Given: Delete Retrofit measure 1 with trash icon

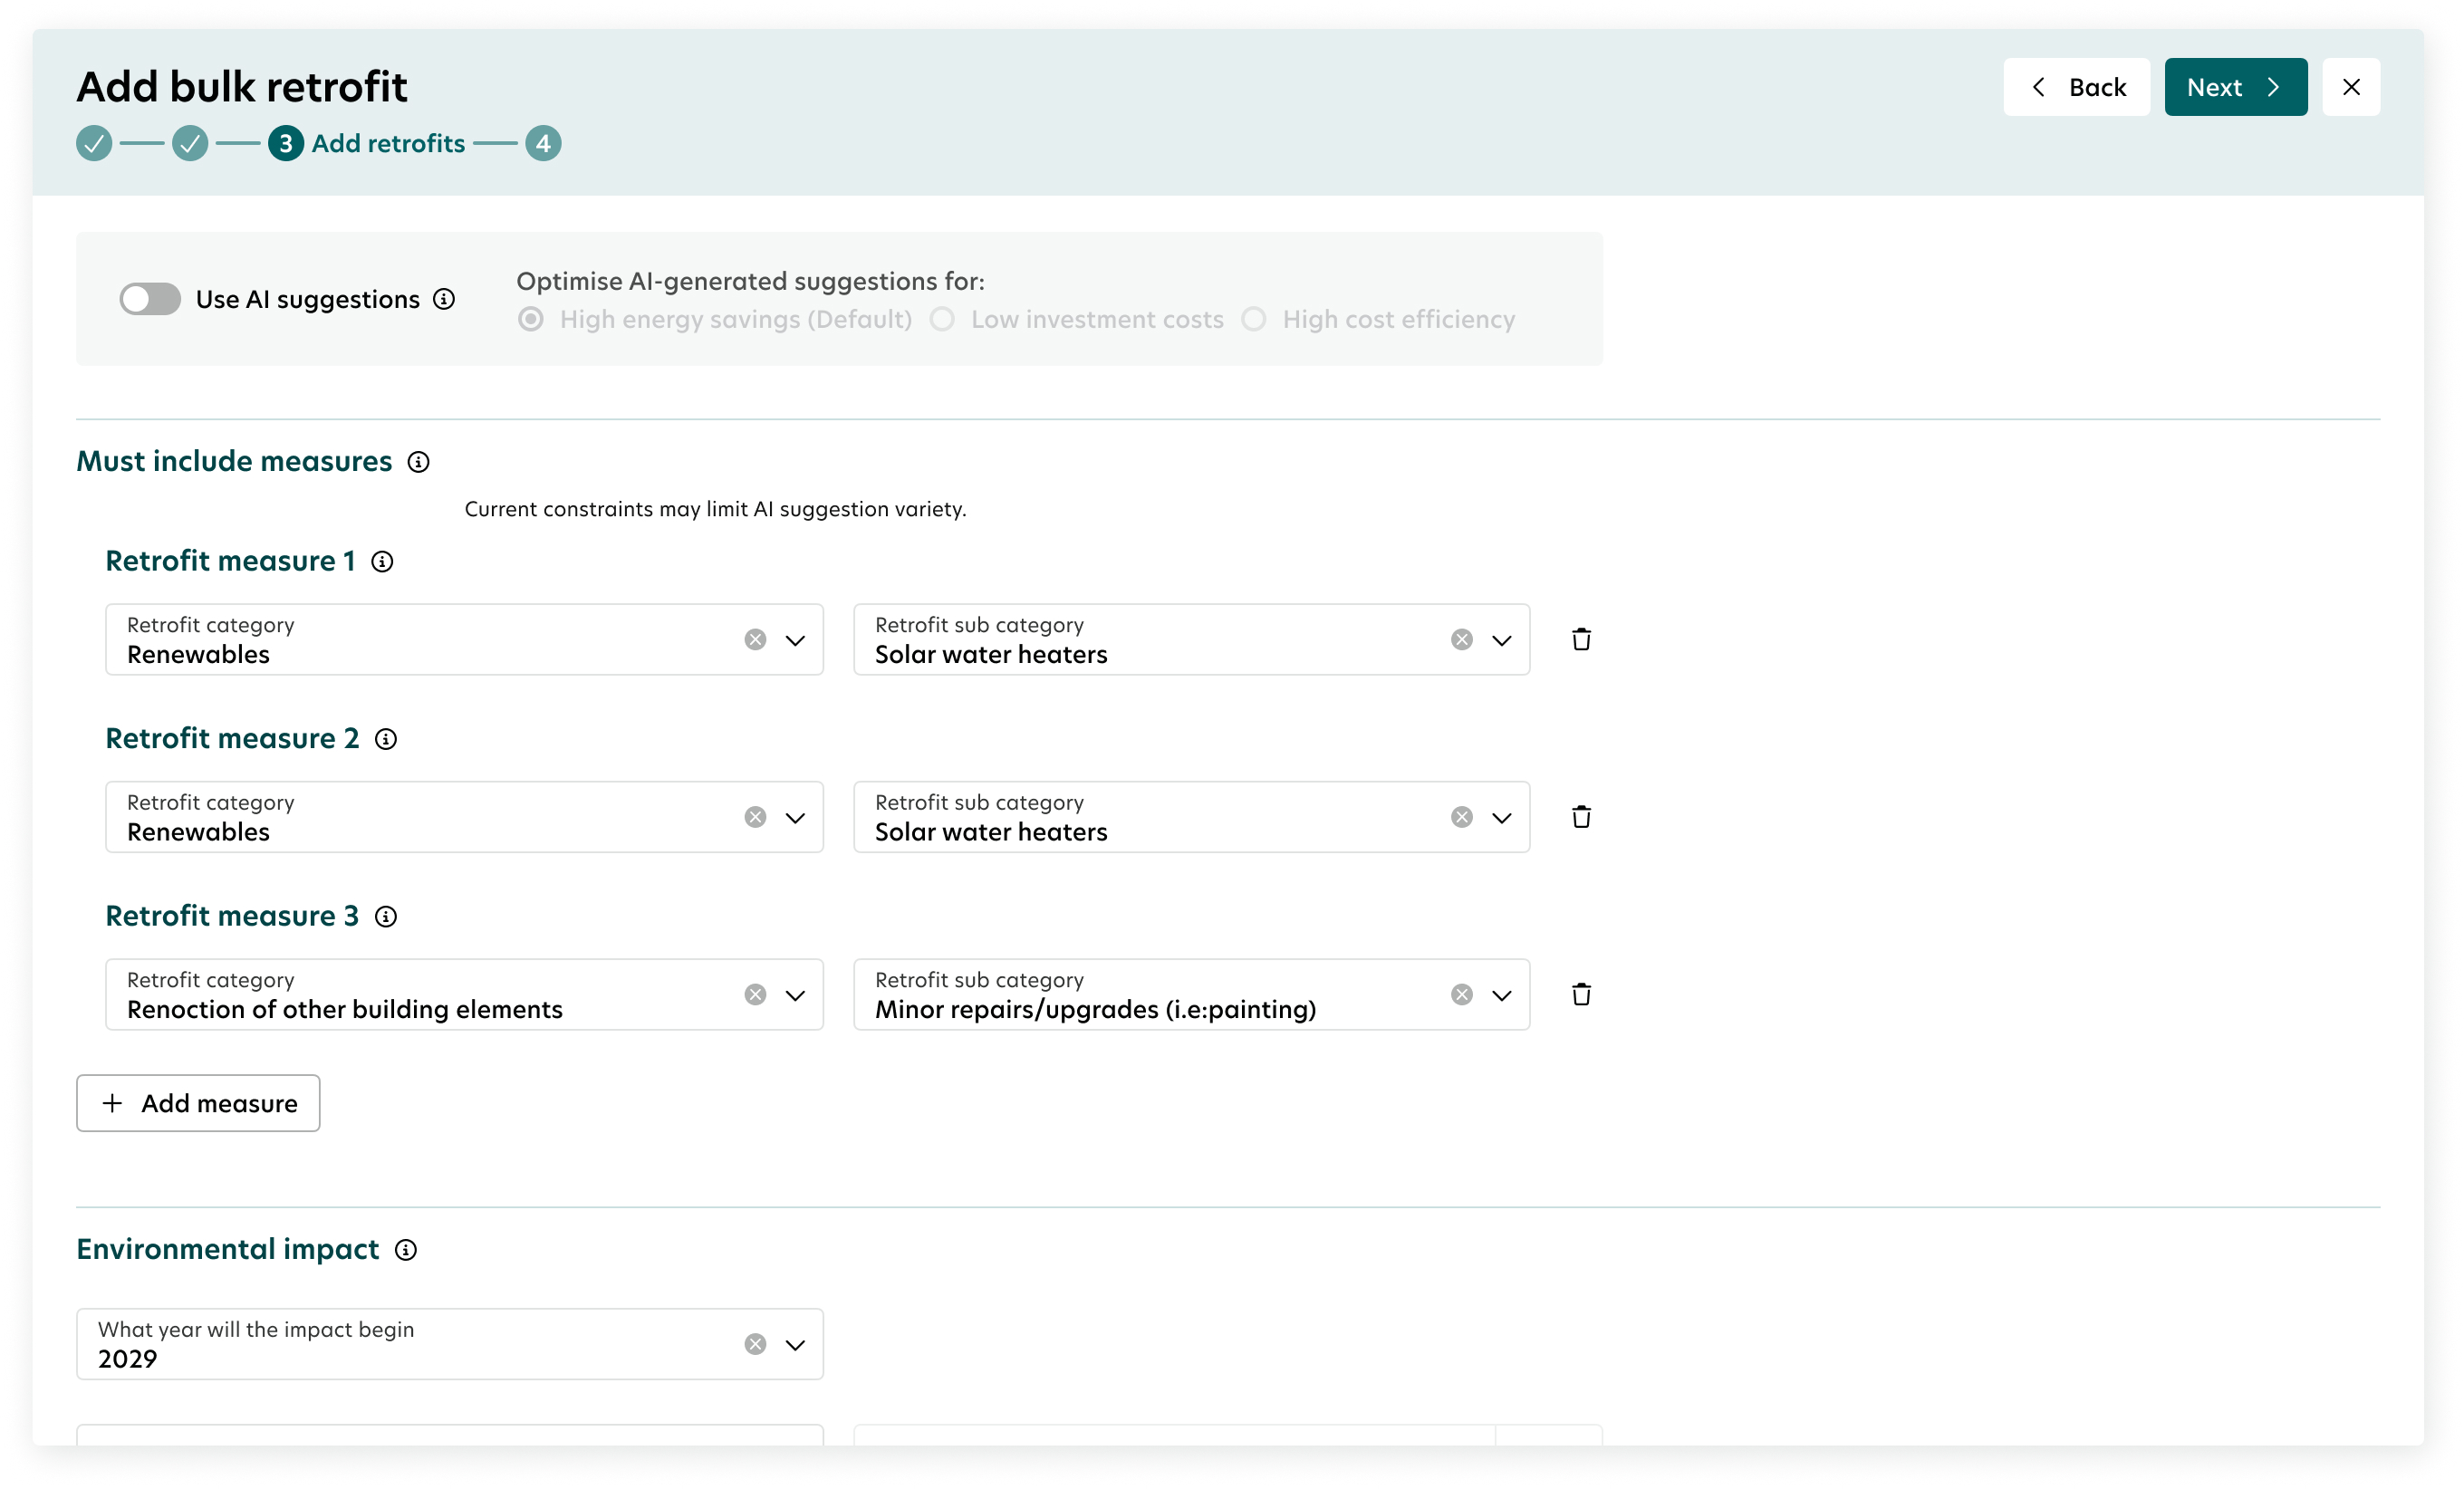Looking at the screenshot, I should [1581, 639].
